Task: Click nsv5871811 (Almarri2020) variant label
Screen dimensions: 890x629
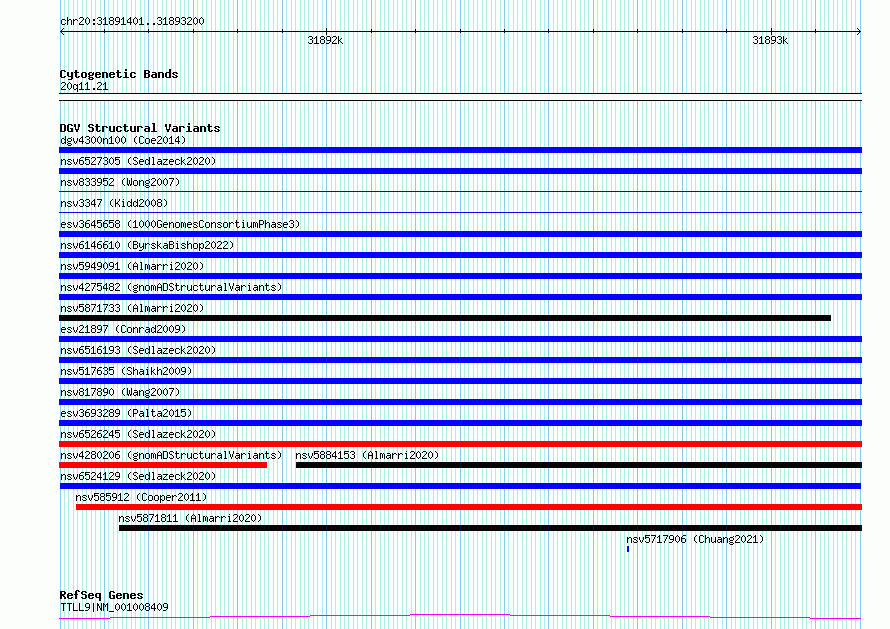Action: click(x=190, y=518)
